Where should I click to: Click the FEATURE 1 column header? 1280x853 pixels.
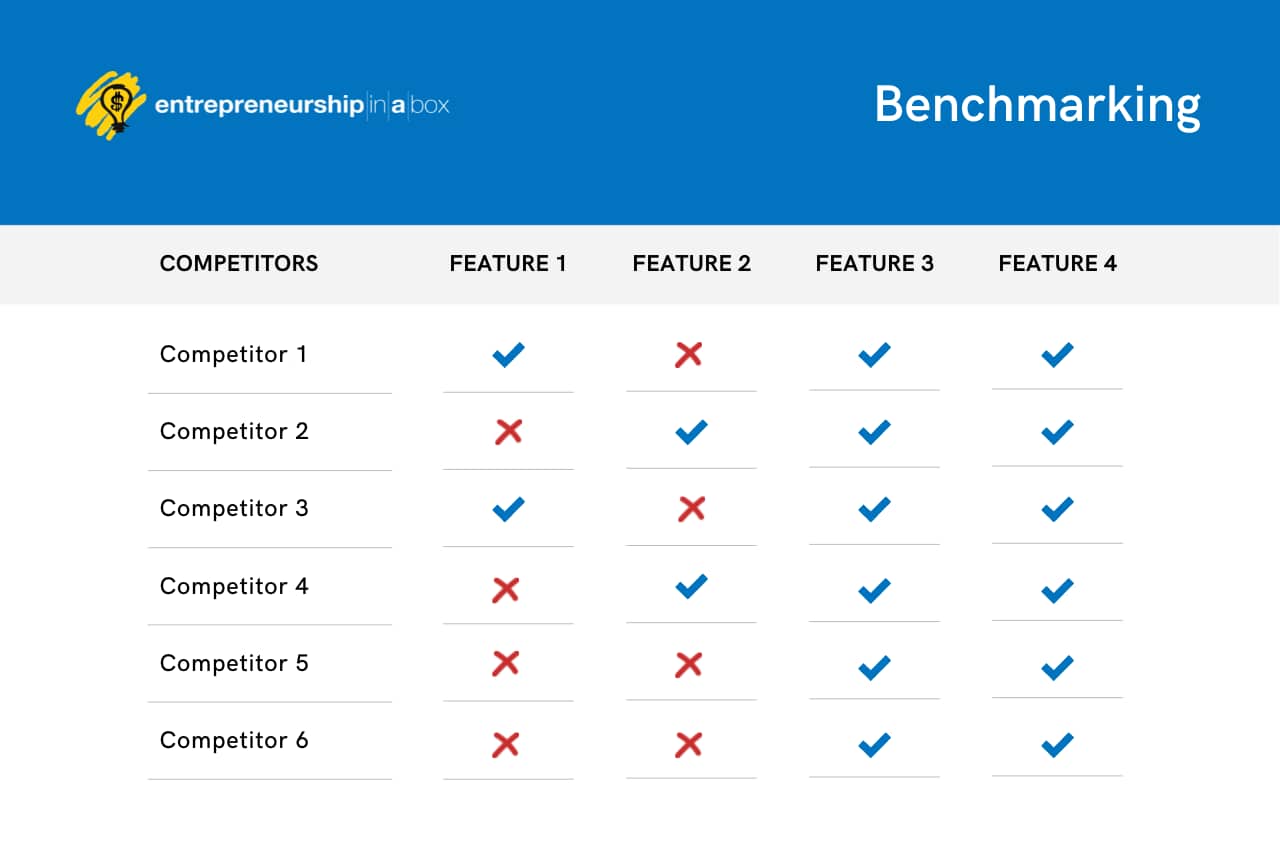click(508, 264)
